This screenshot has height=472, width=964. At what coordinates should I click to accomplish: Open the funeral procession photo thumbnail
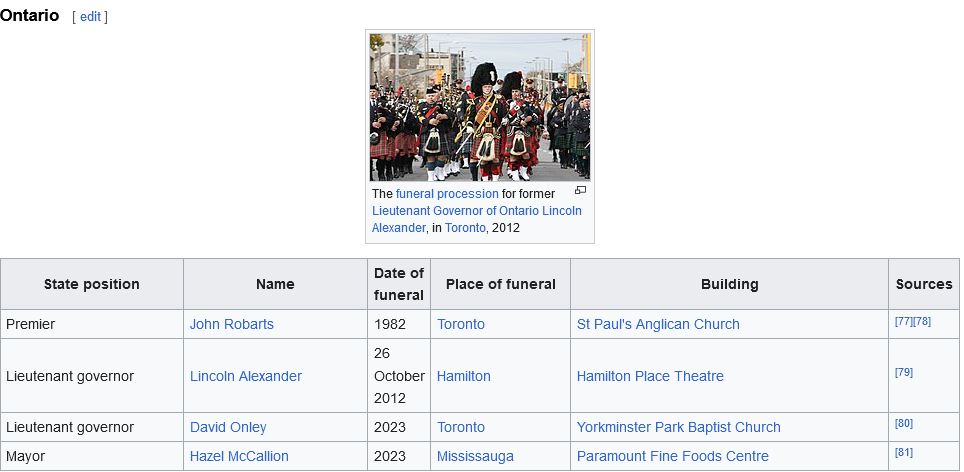pos(480,107)
